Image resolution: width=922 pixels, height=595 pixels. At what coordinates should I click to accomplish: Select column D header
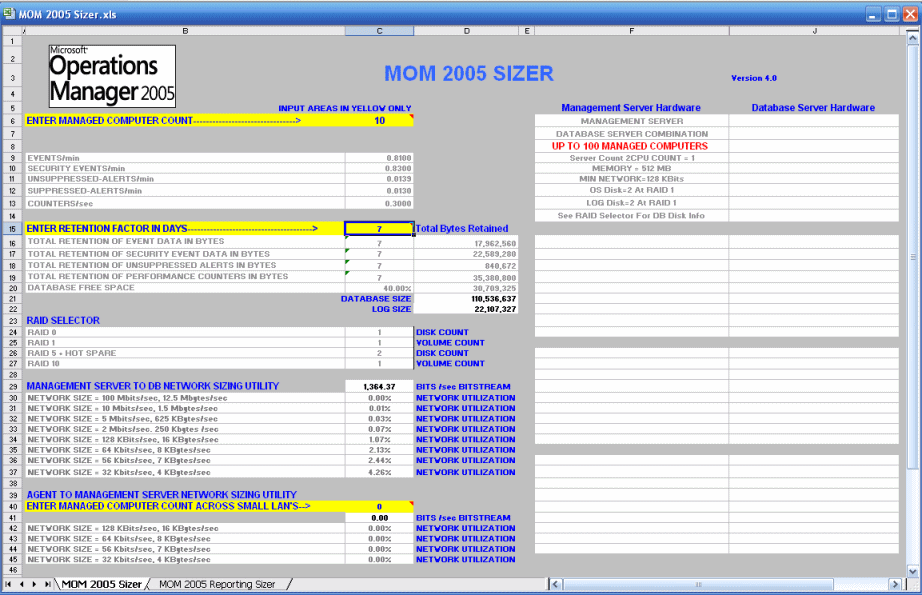[466, 31]
